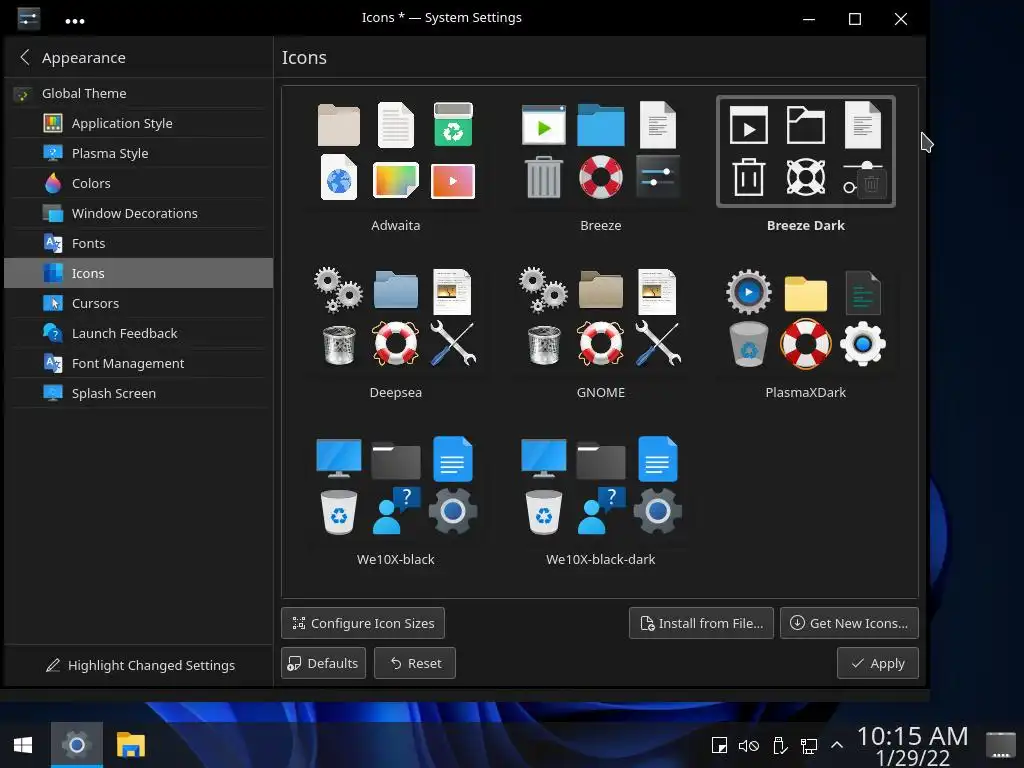1024x768 pixels.
Task: Toggle Highlight Changed Settings
Action: 140,665
